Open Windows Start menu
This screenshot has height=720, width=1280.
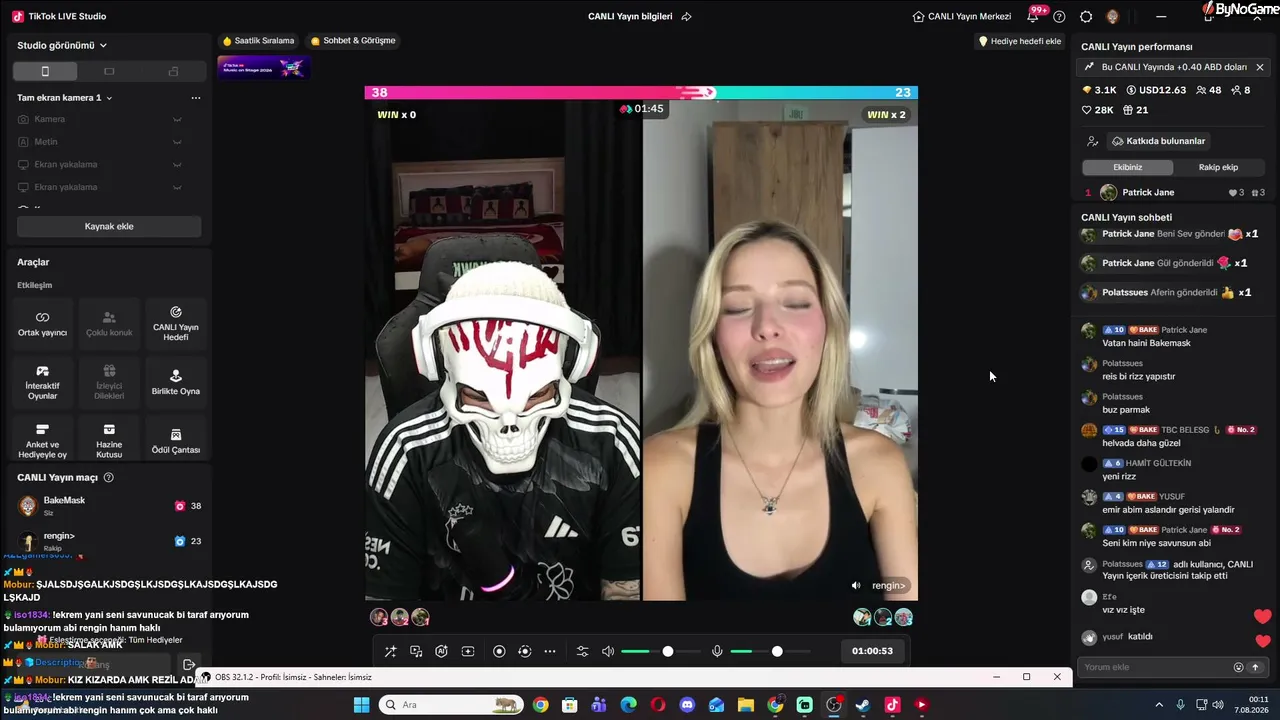point(361,705)
